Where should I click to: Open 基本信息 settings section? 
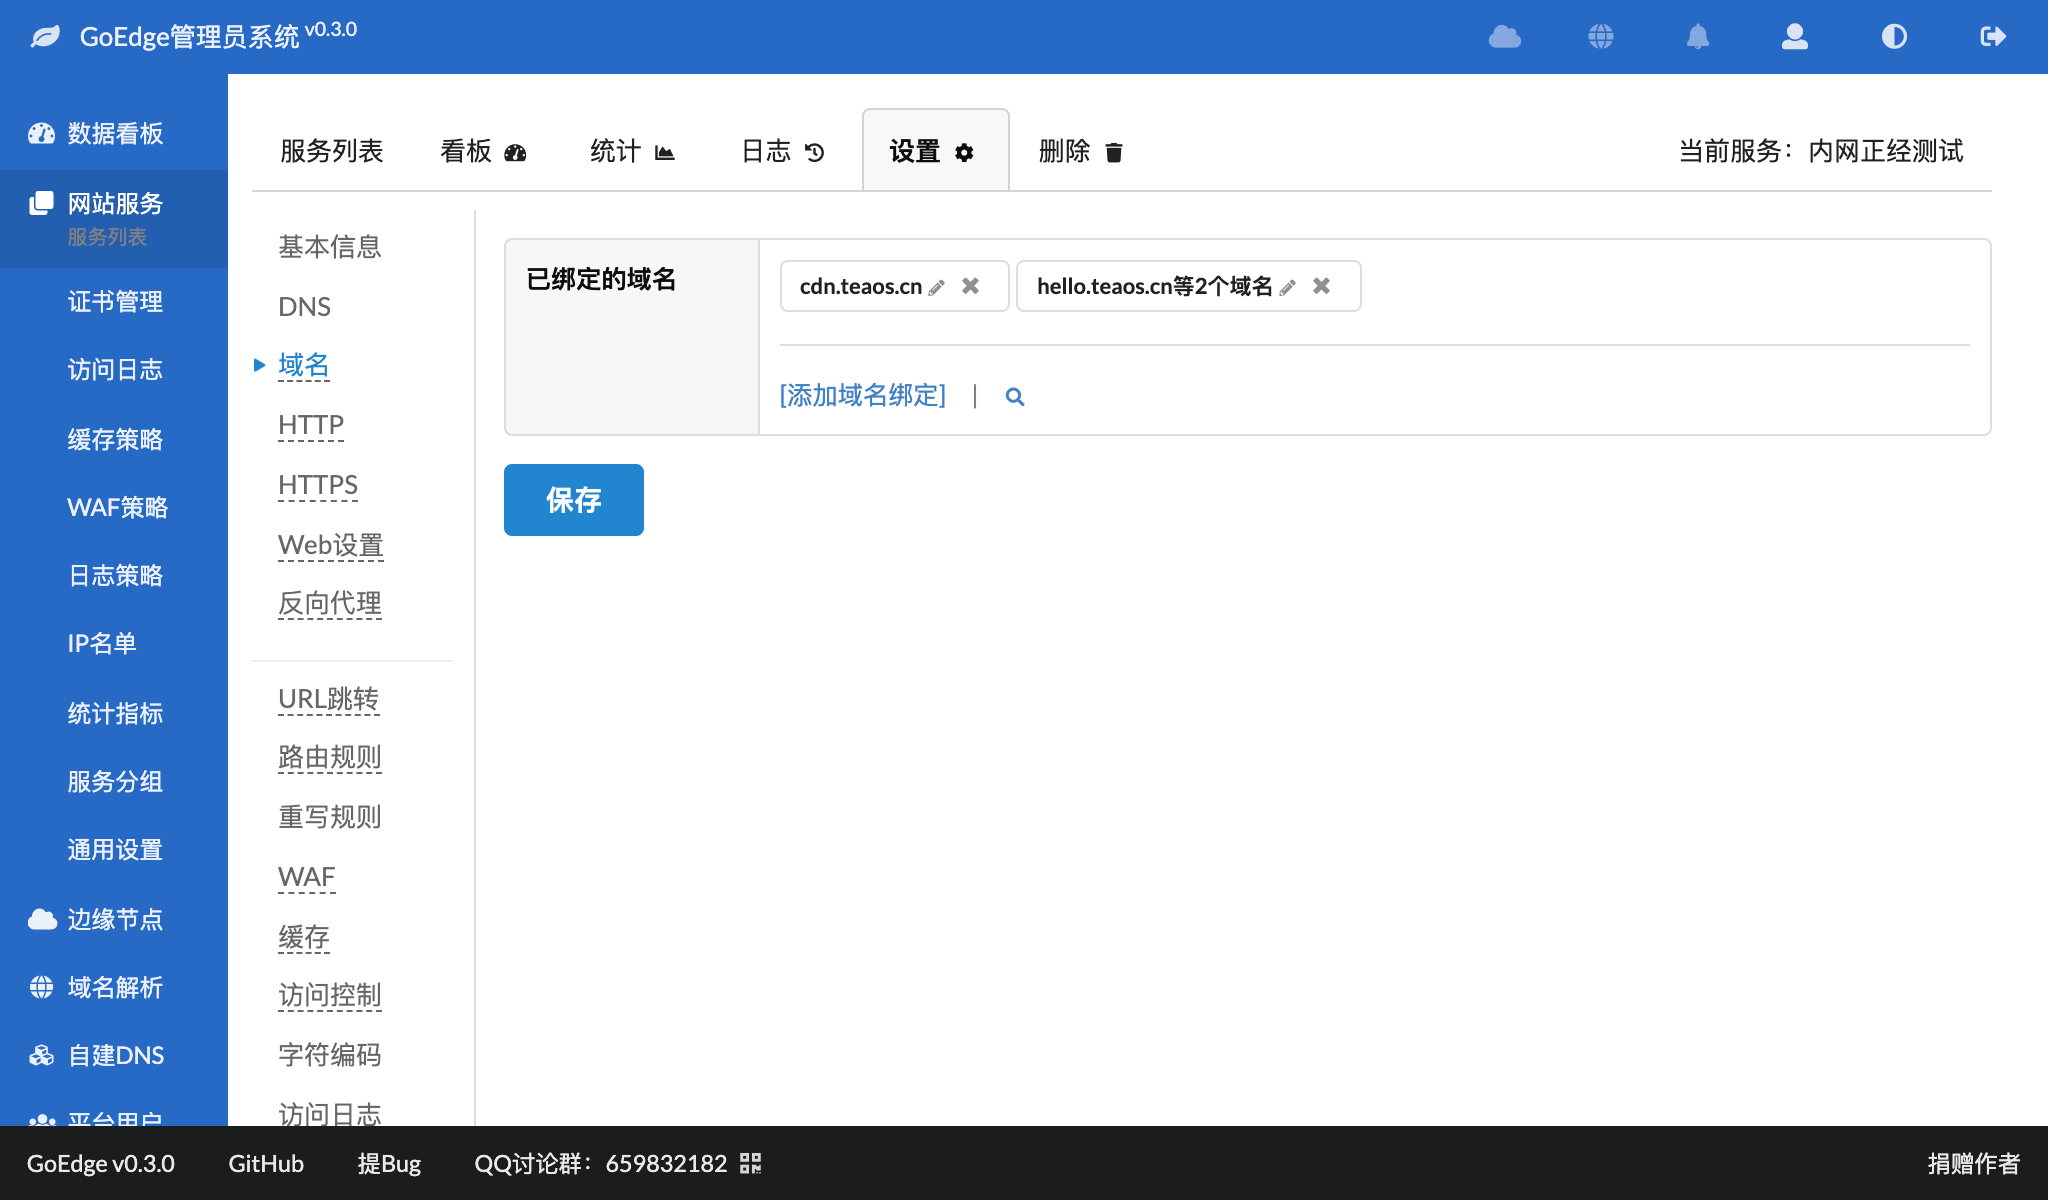[330, 247]
